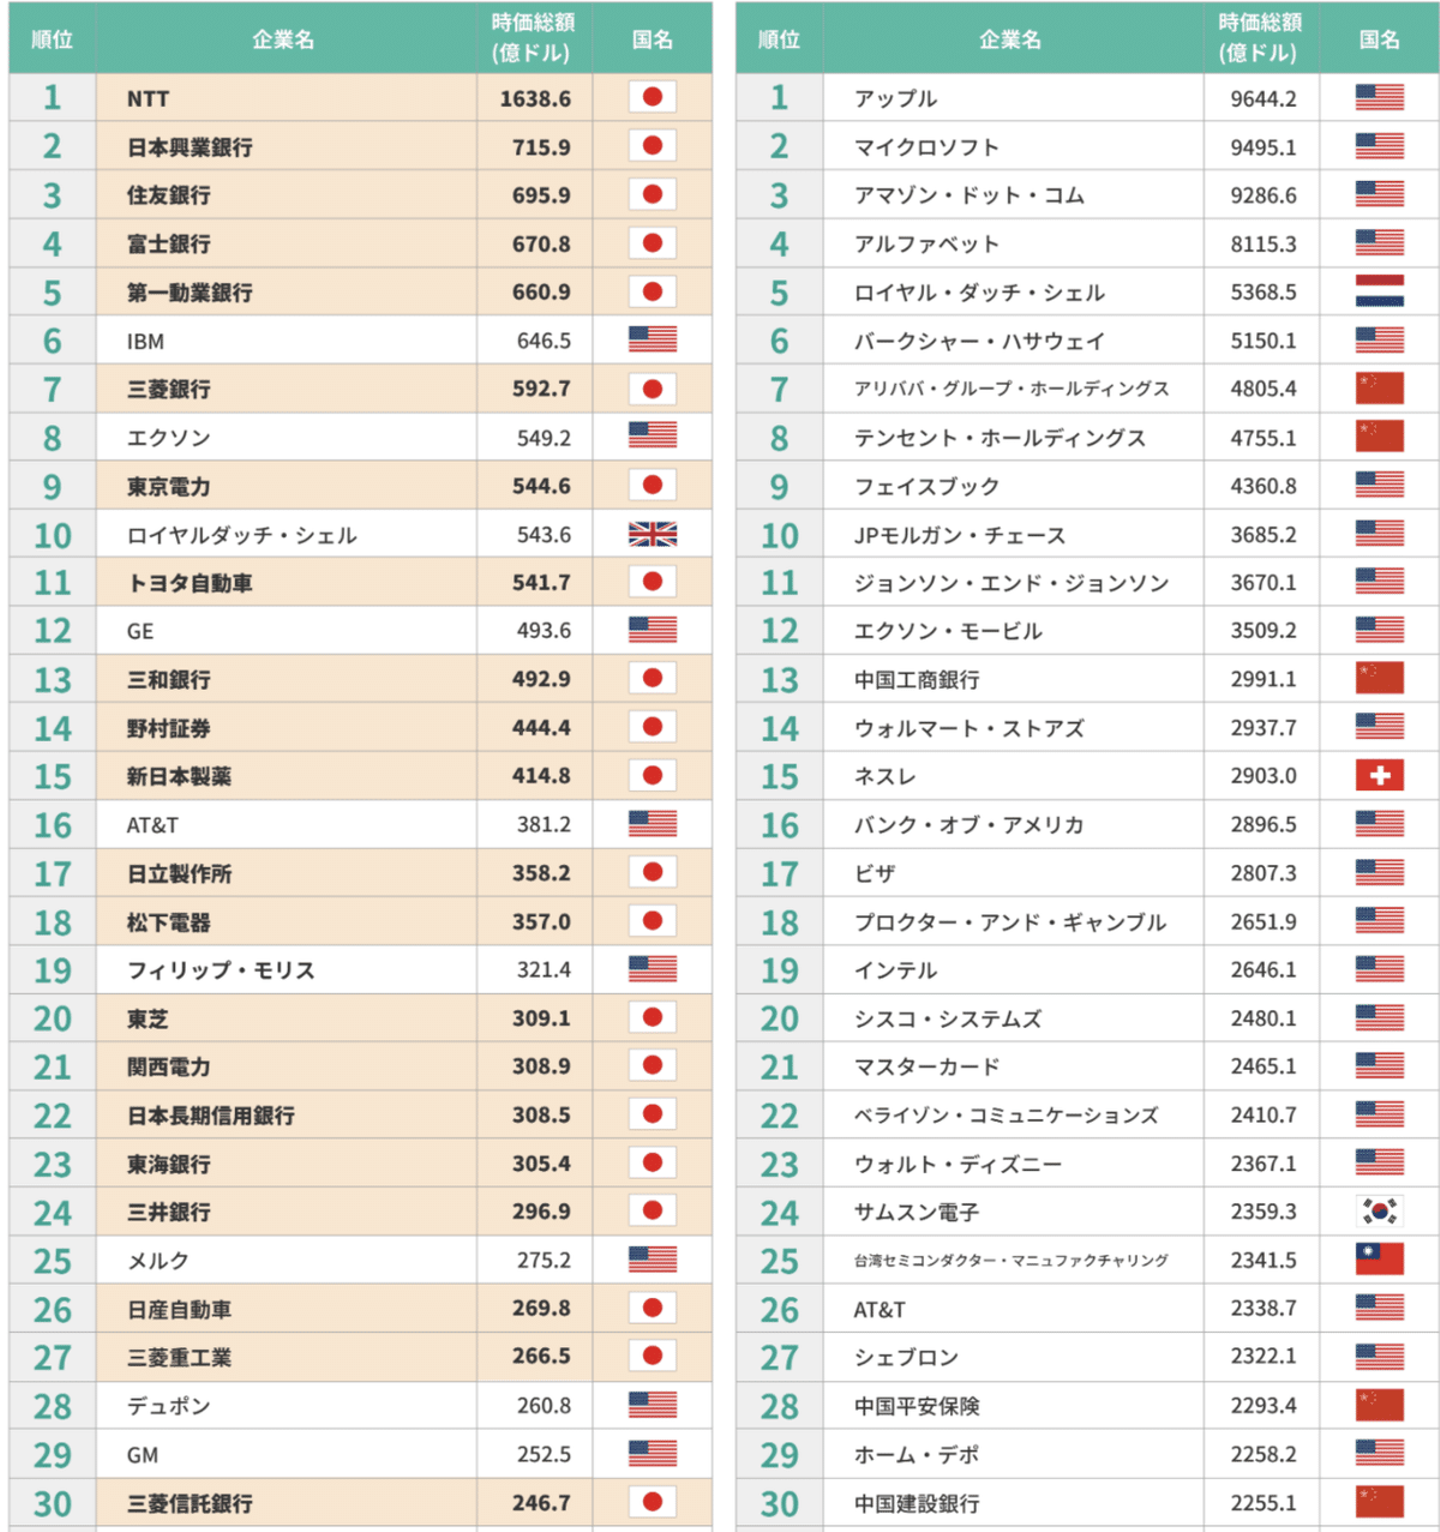Image resolution: width=1440 pixels, height=1532 pixels.
Task: Click the US flag in the ホーム・デポ row
Action: pyautogui.click(x=1380, y=1453)
